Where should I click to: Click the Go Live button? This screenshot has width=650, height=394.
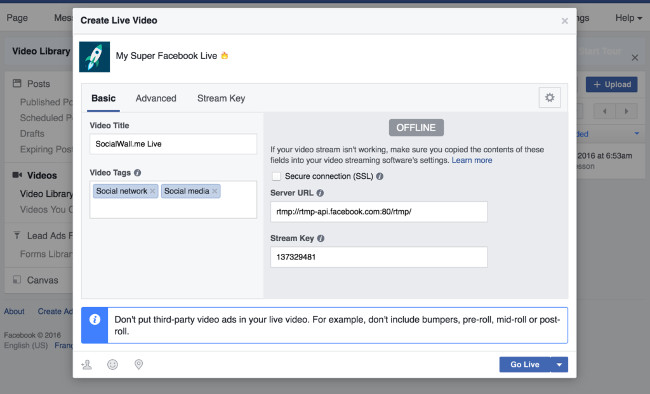525,365
